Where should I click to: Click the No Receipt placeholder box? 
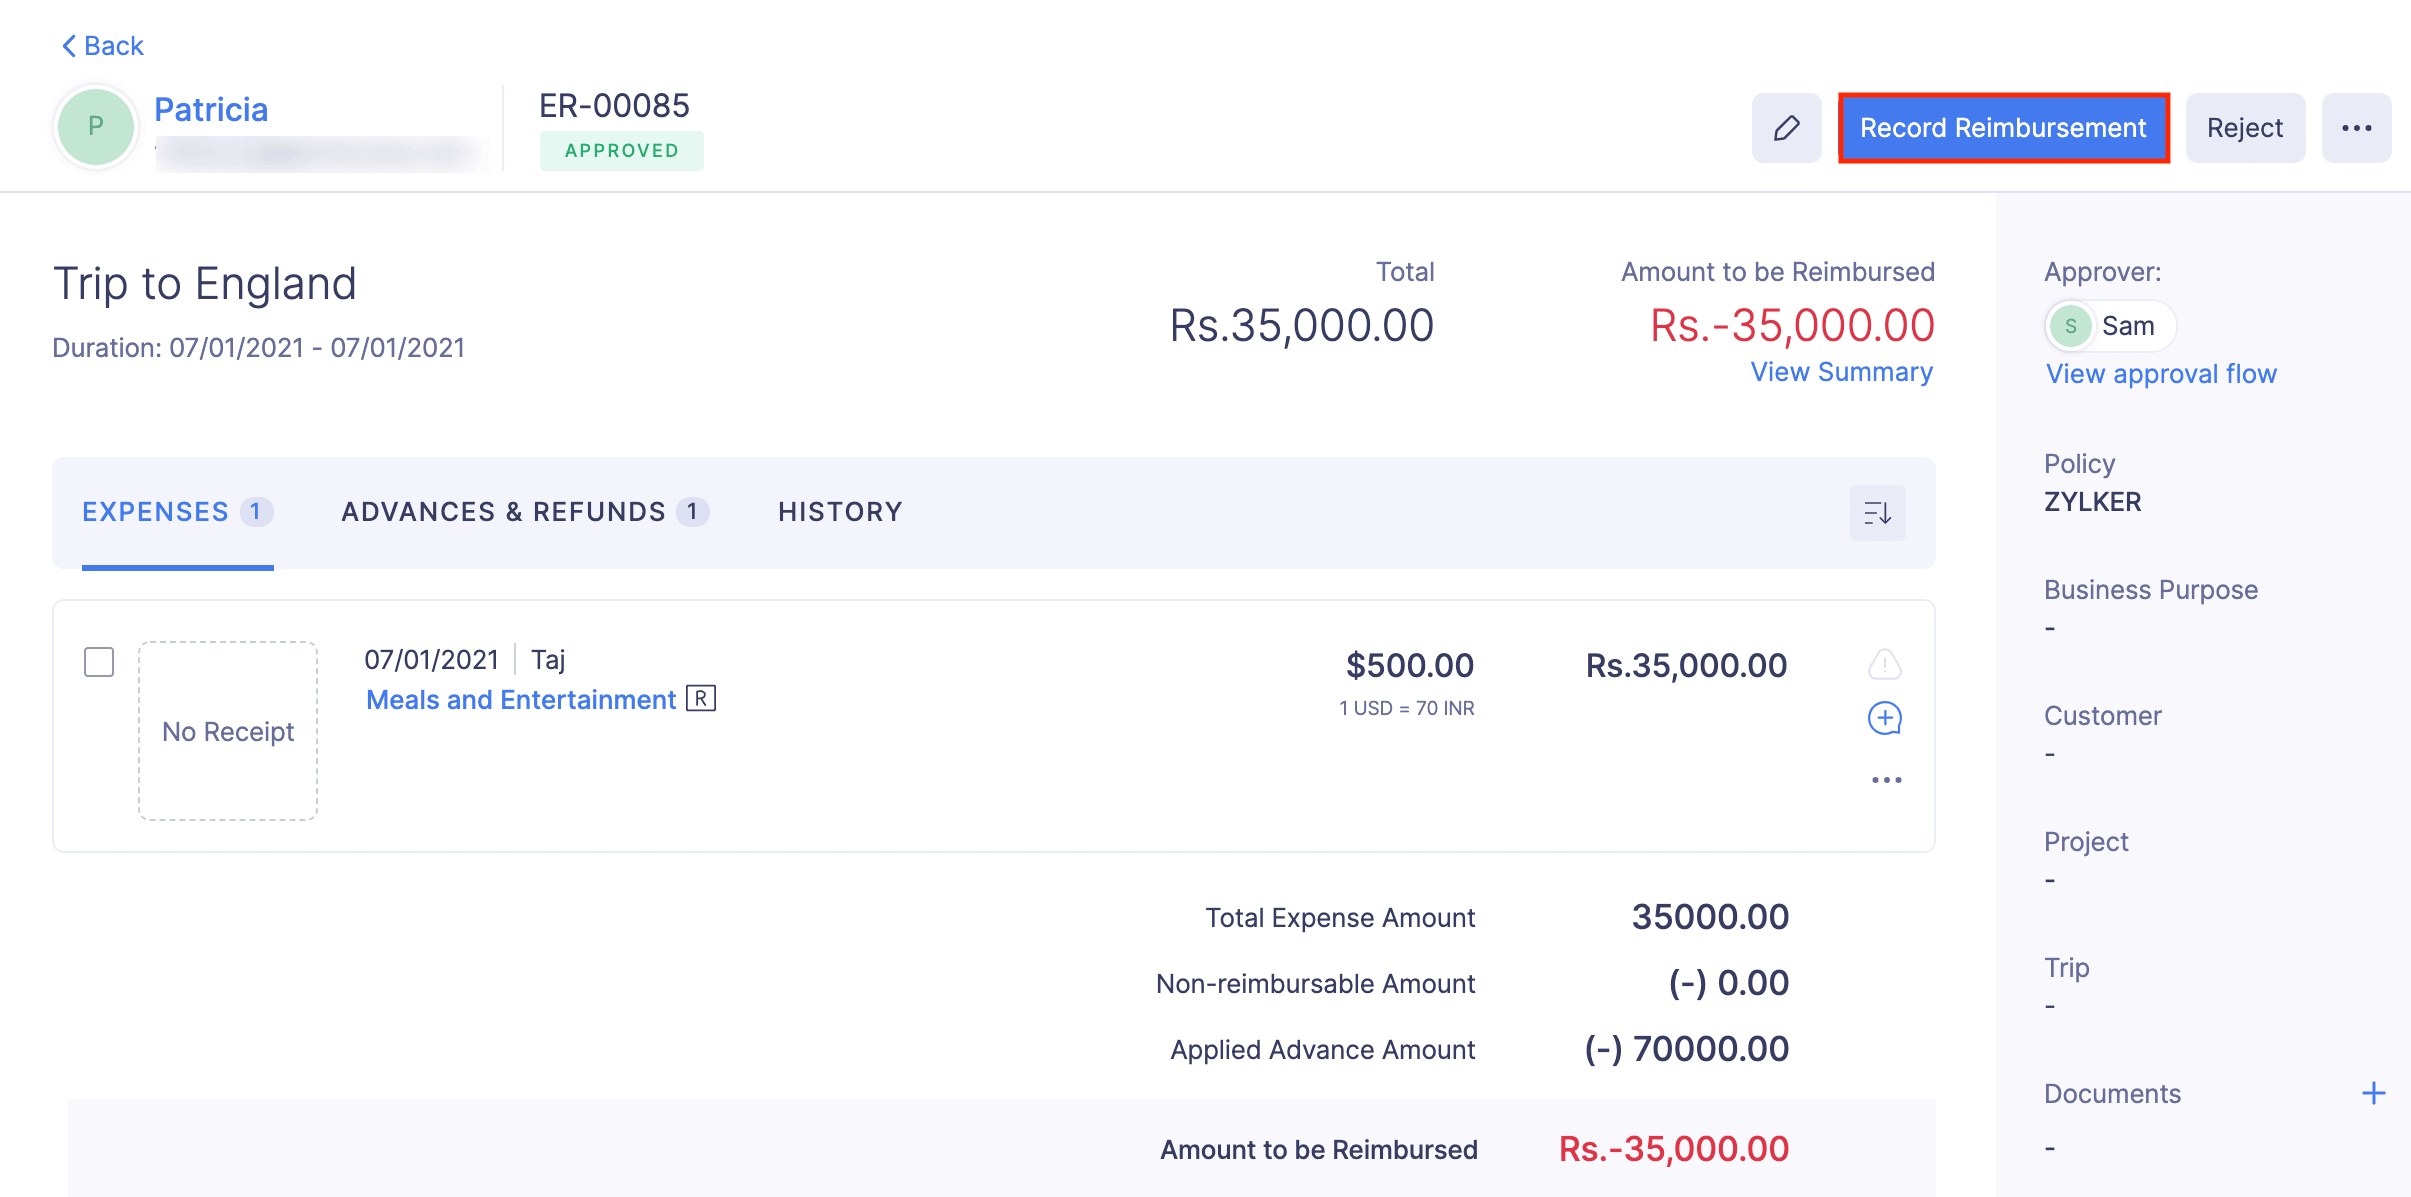(228, 731)
